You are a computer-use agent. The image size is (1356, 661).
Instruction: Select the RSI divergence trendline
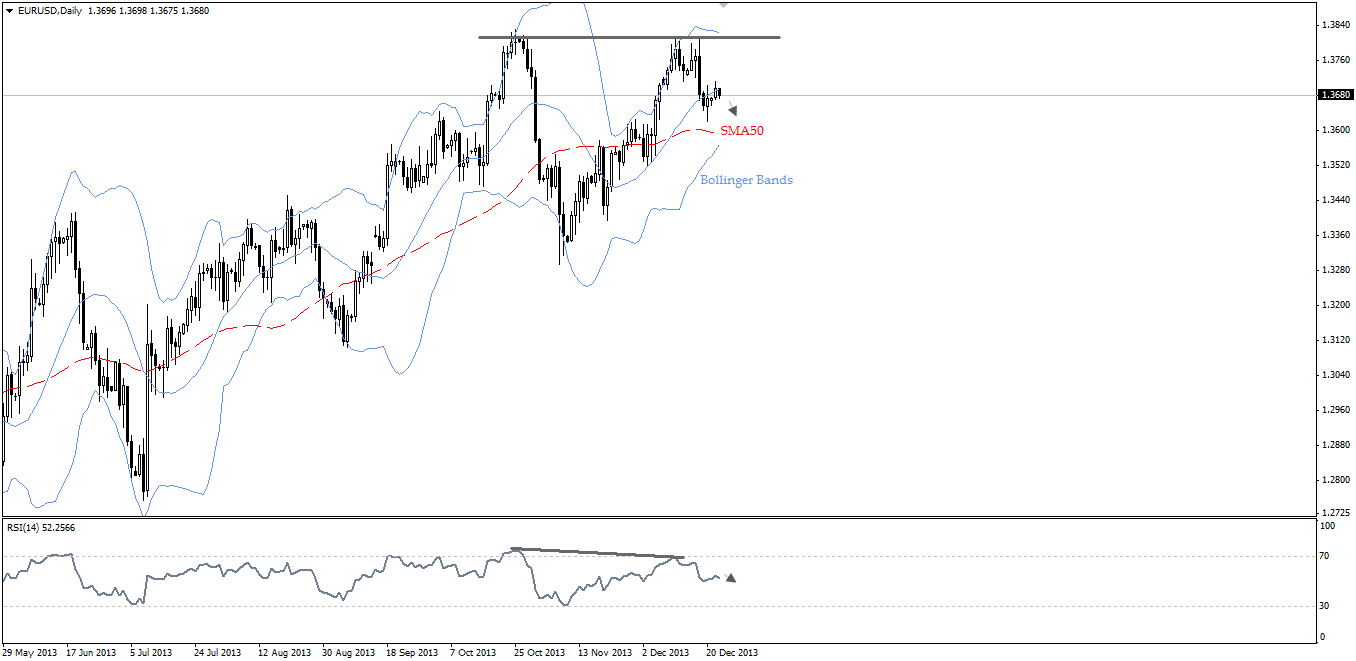[x=598, y=553]
